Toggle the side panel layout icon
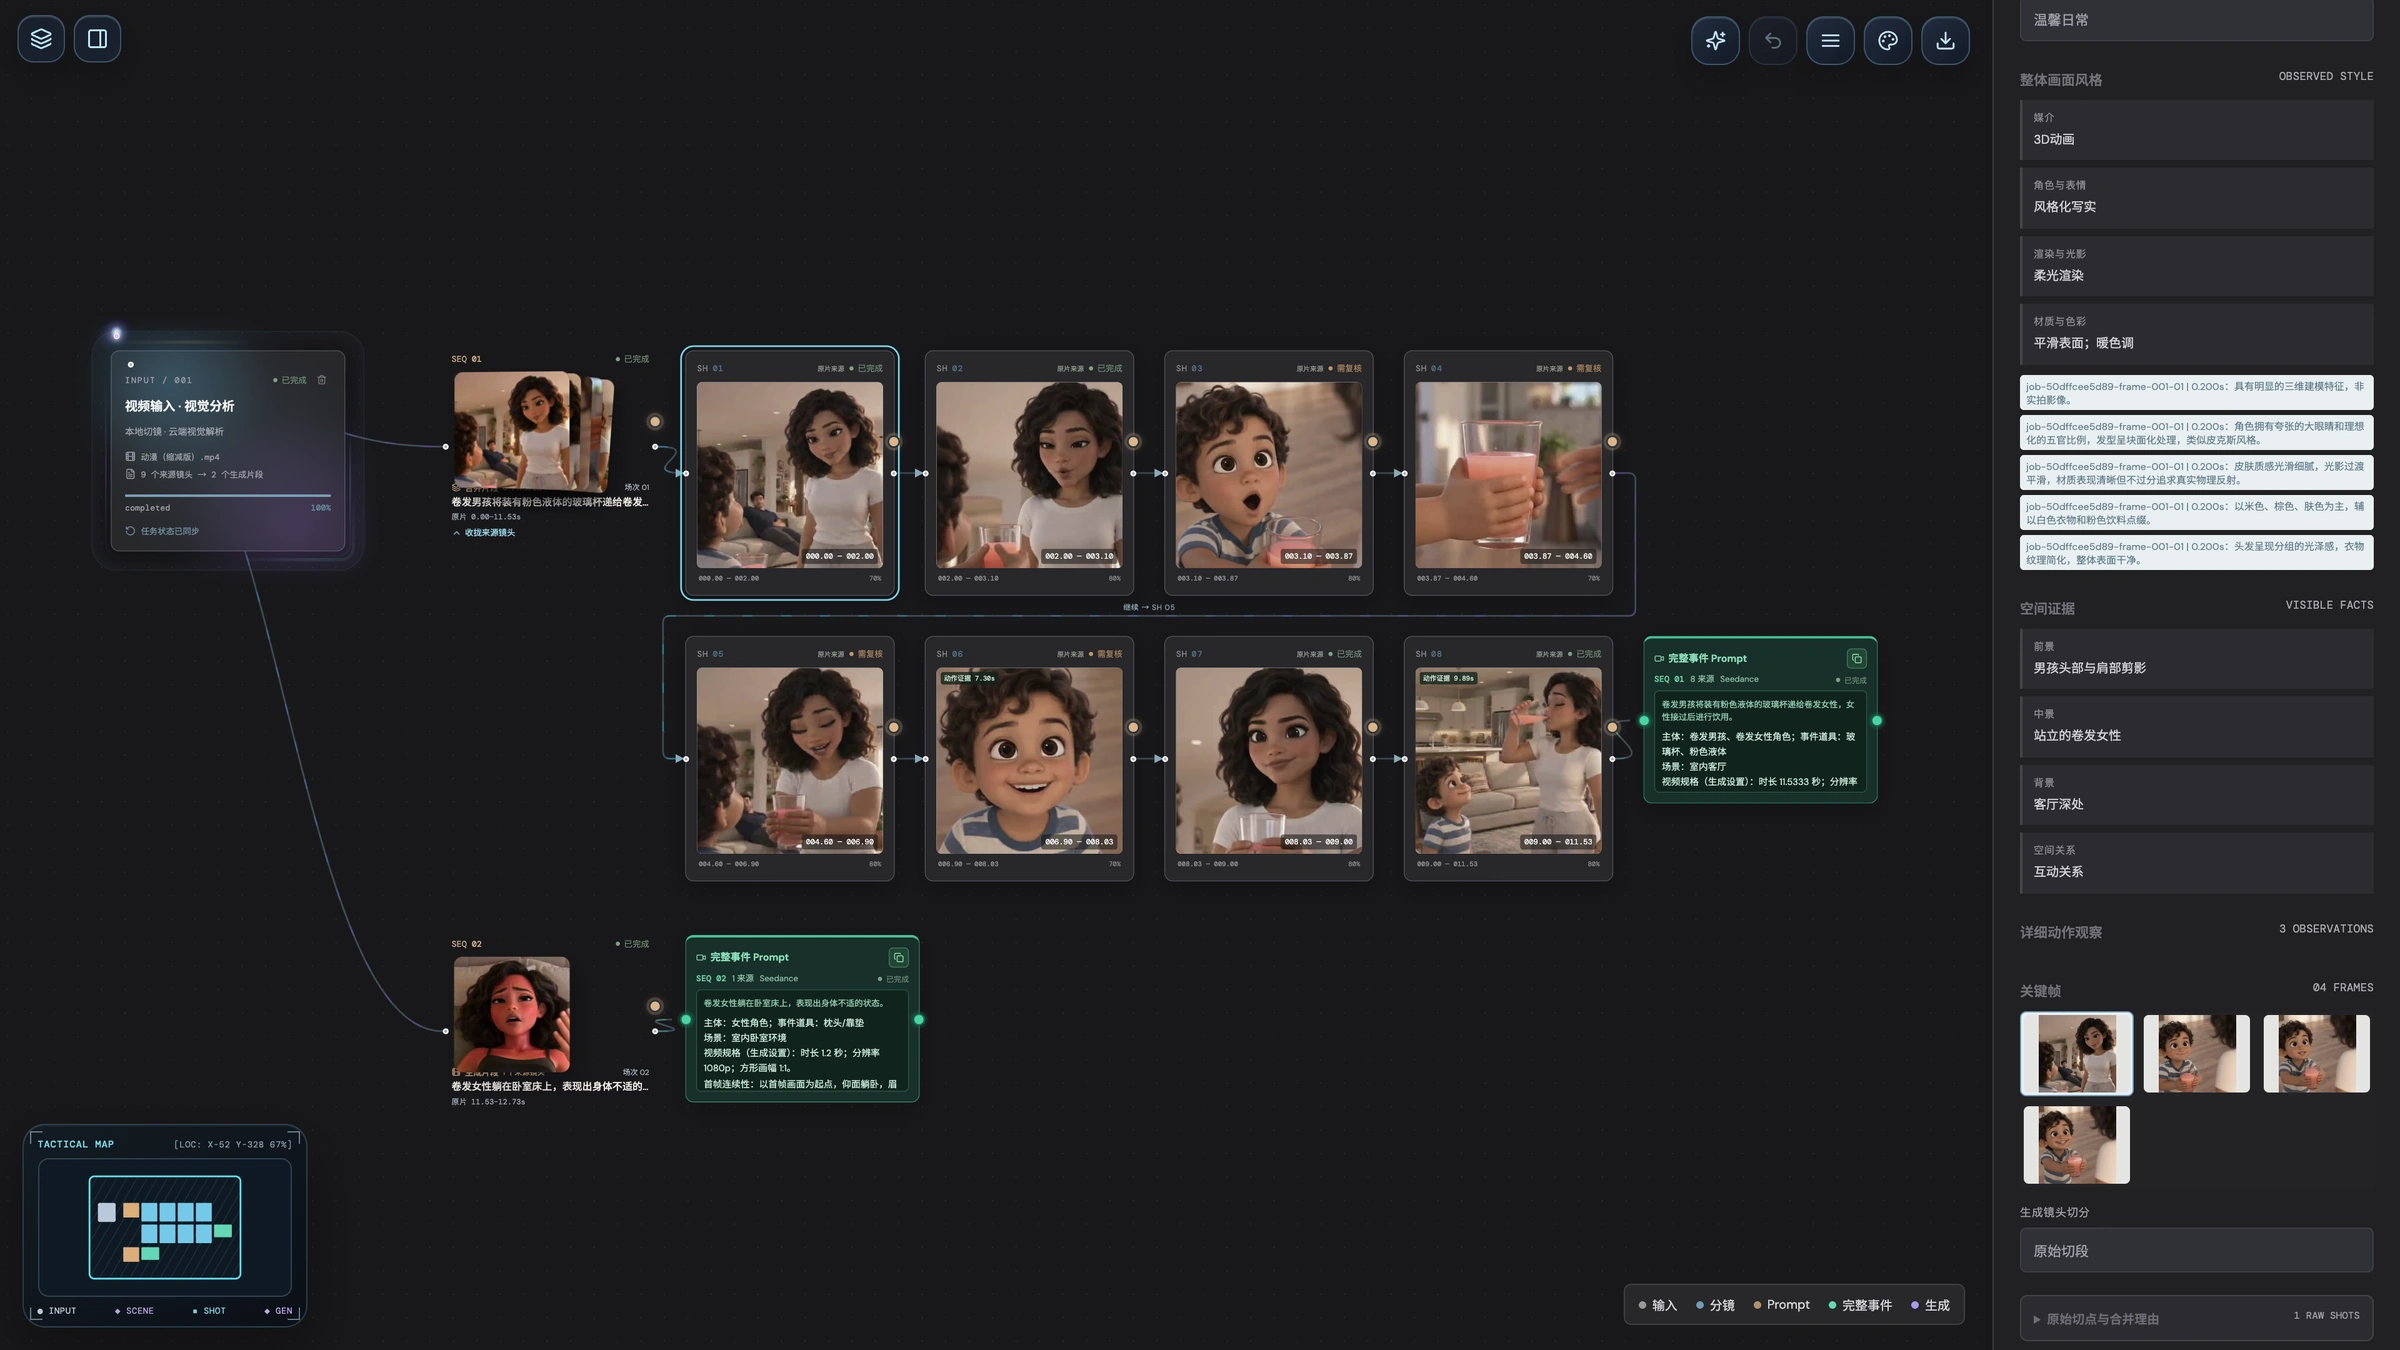Screen dimensions: 2400x1350 coord(97,39)
